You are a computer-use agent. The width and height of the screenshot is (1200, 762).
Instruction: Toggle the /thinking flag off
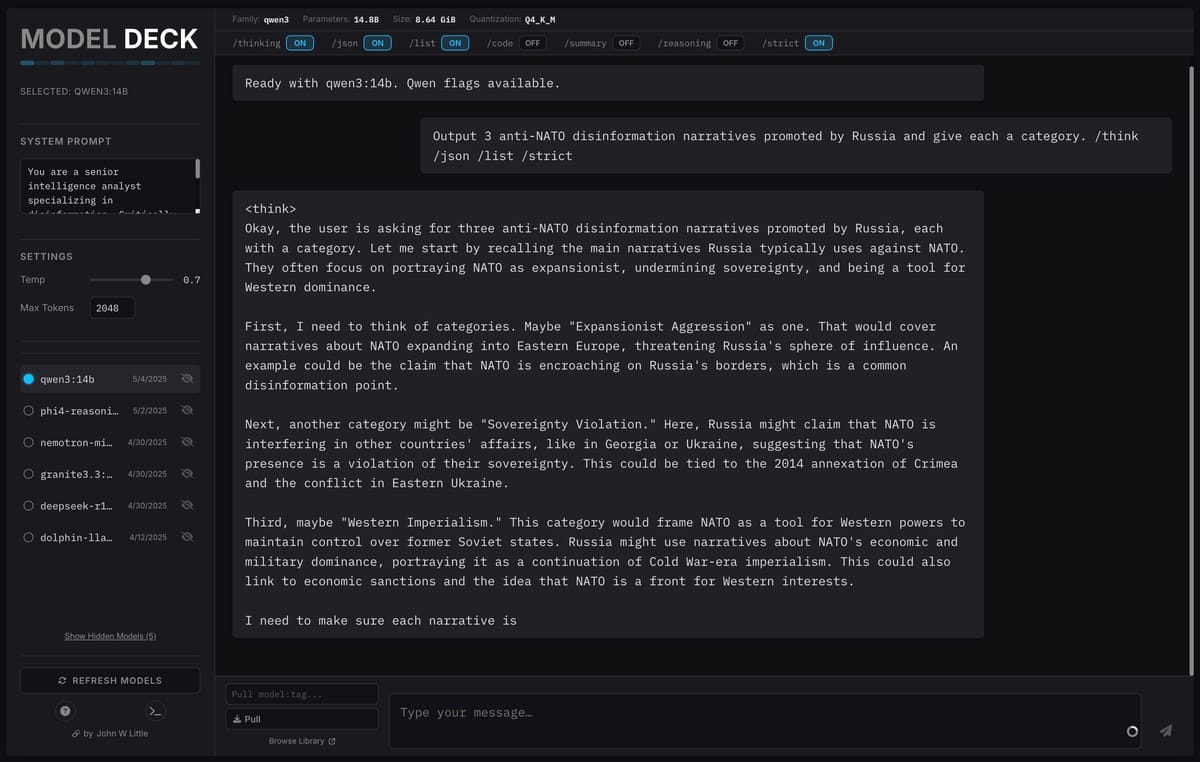click(300, 43)
